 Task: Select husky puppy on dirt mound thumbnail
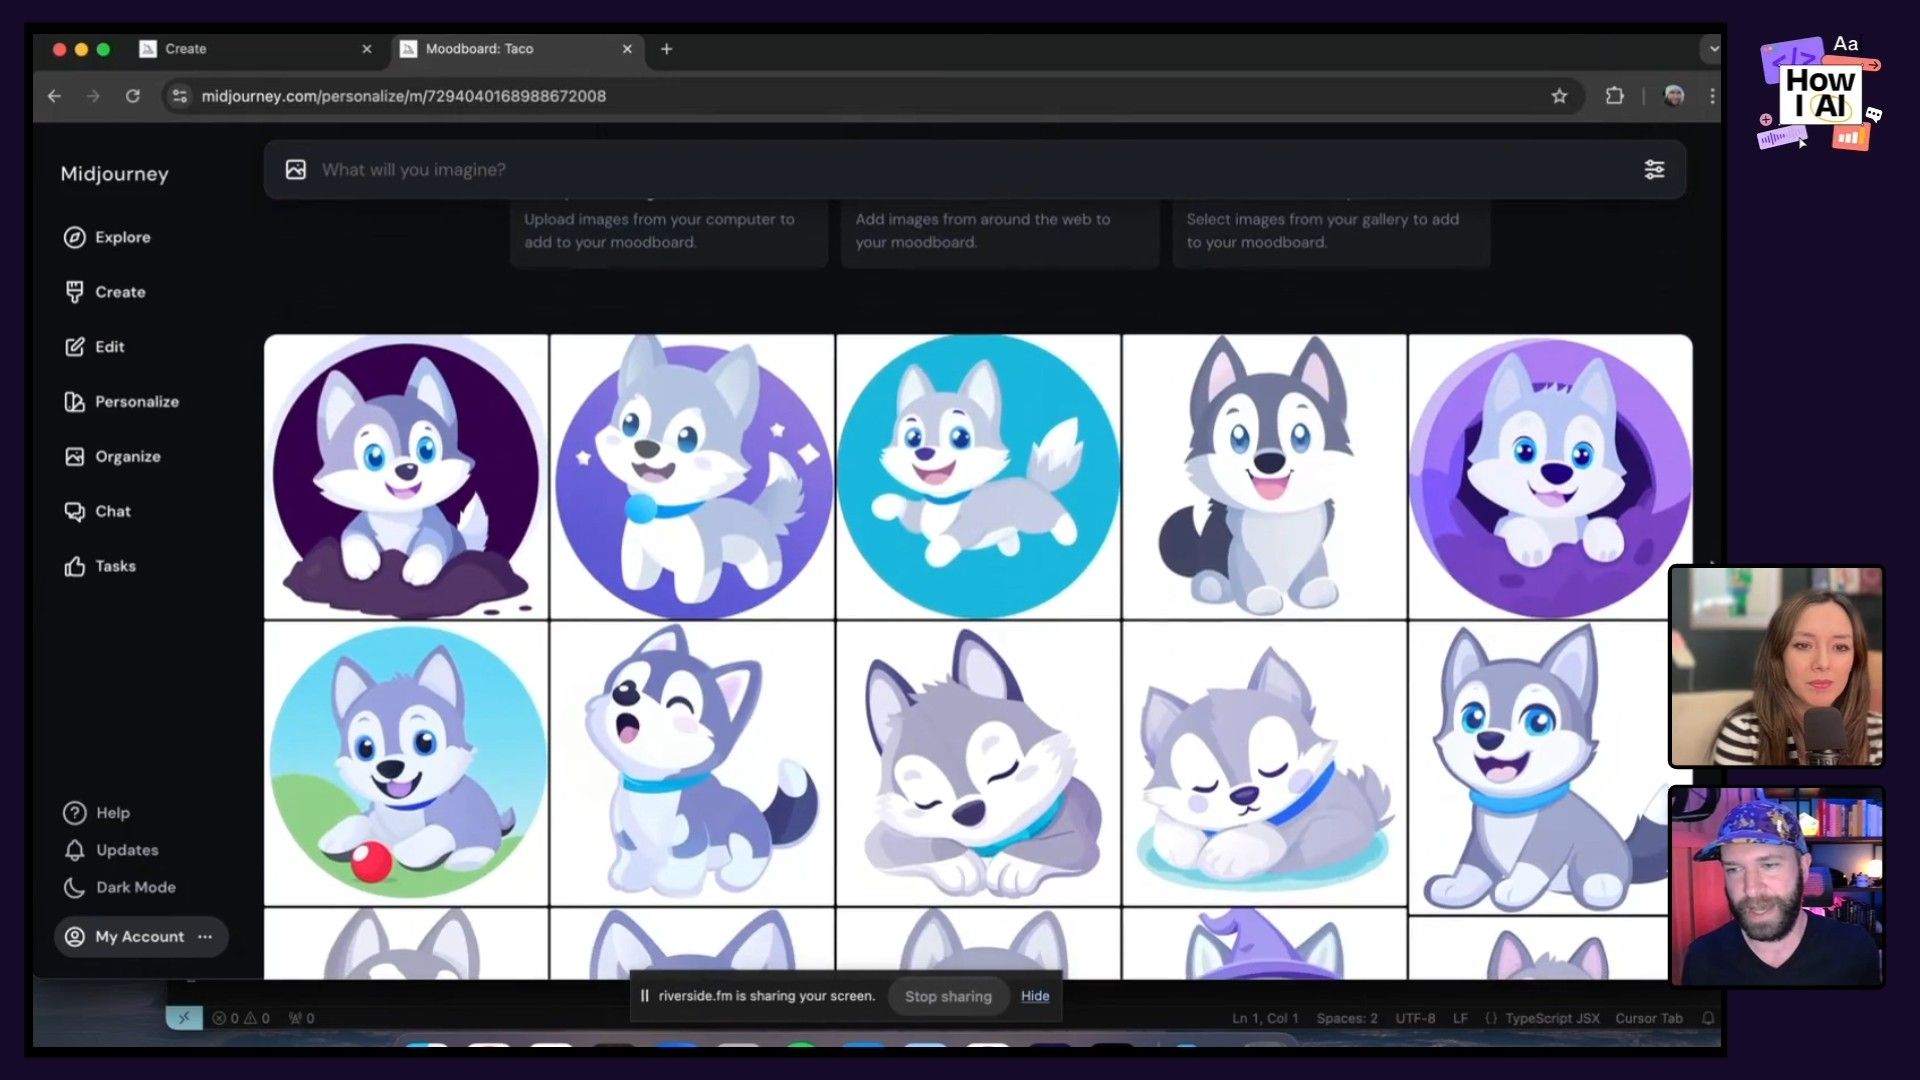pos(406,476)
